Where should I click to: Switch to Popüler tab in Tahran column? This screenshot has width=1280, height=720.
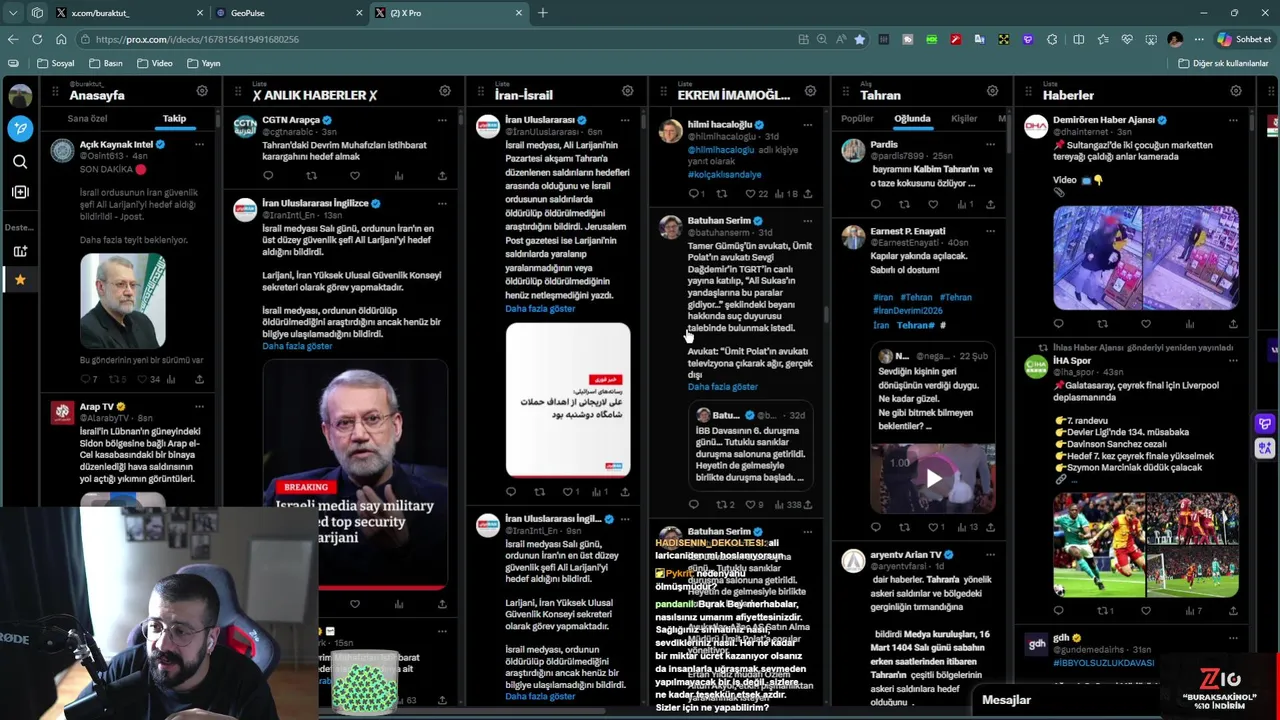tap(857, 118)
